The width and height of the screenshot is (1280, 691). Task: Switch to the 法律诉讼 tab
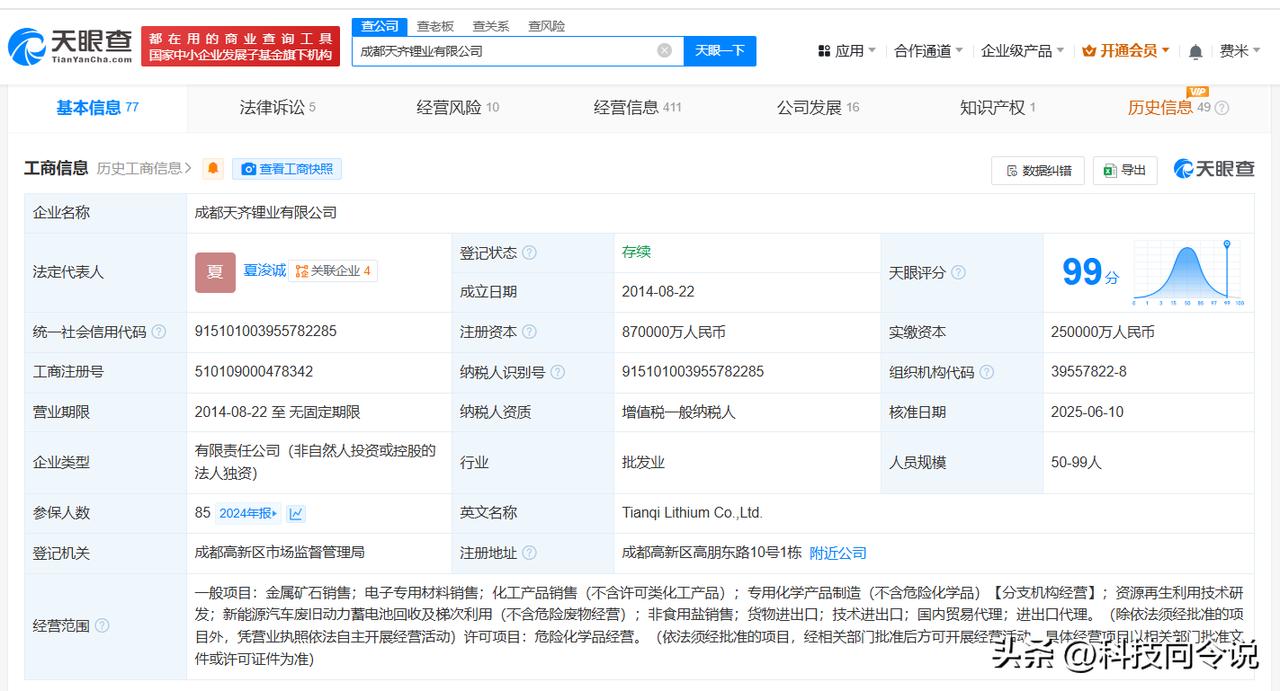point(277,108)
